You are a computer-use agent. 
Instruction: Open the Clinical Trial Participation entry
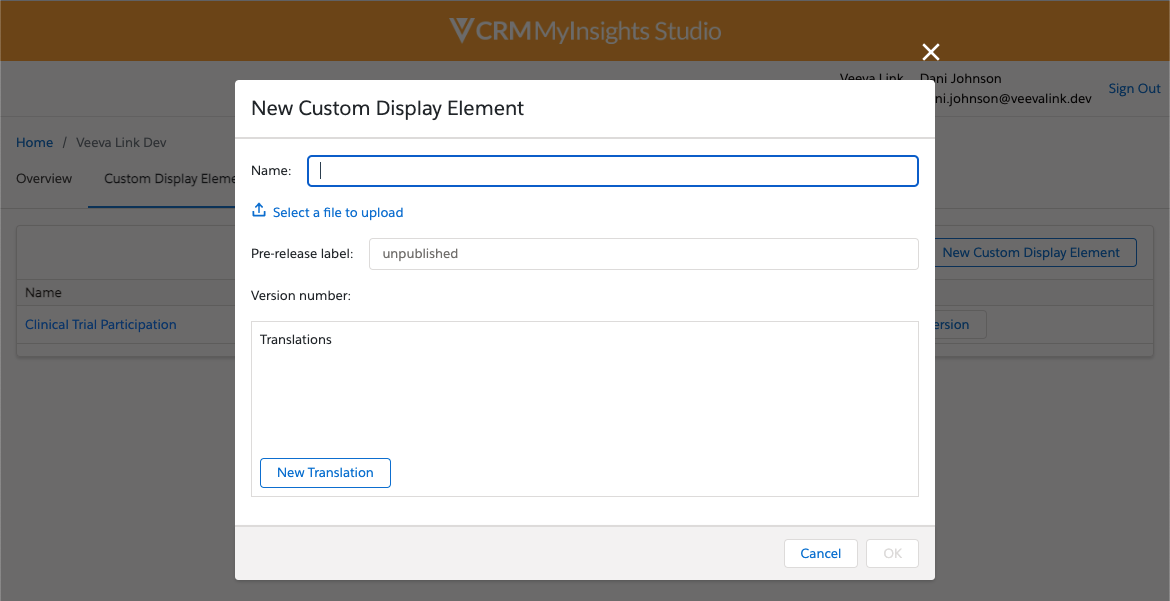(101, 325)
